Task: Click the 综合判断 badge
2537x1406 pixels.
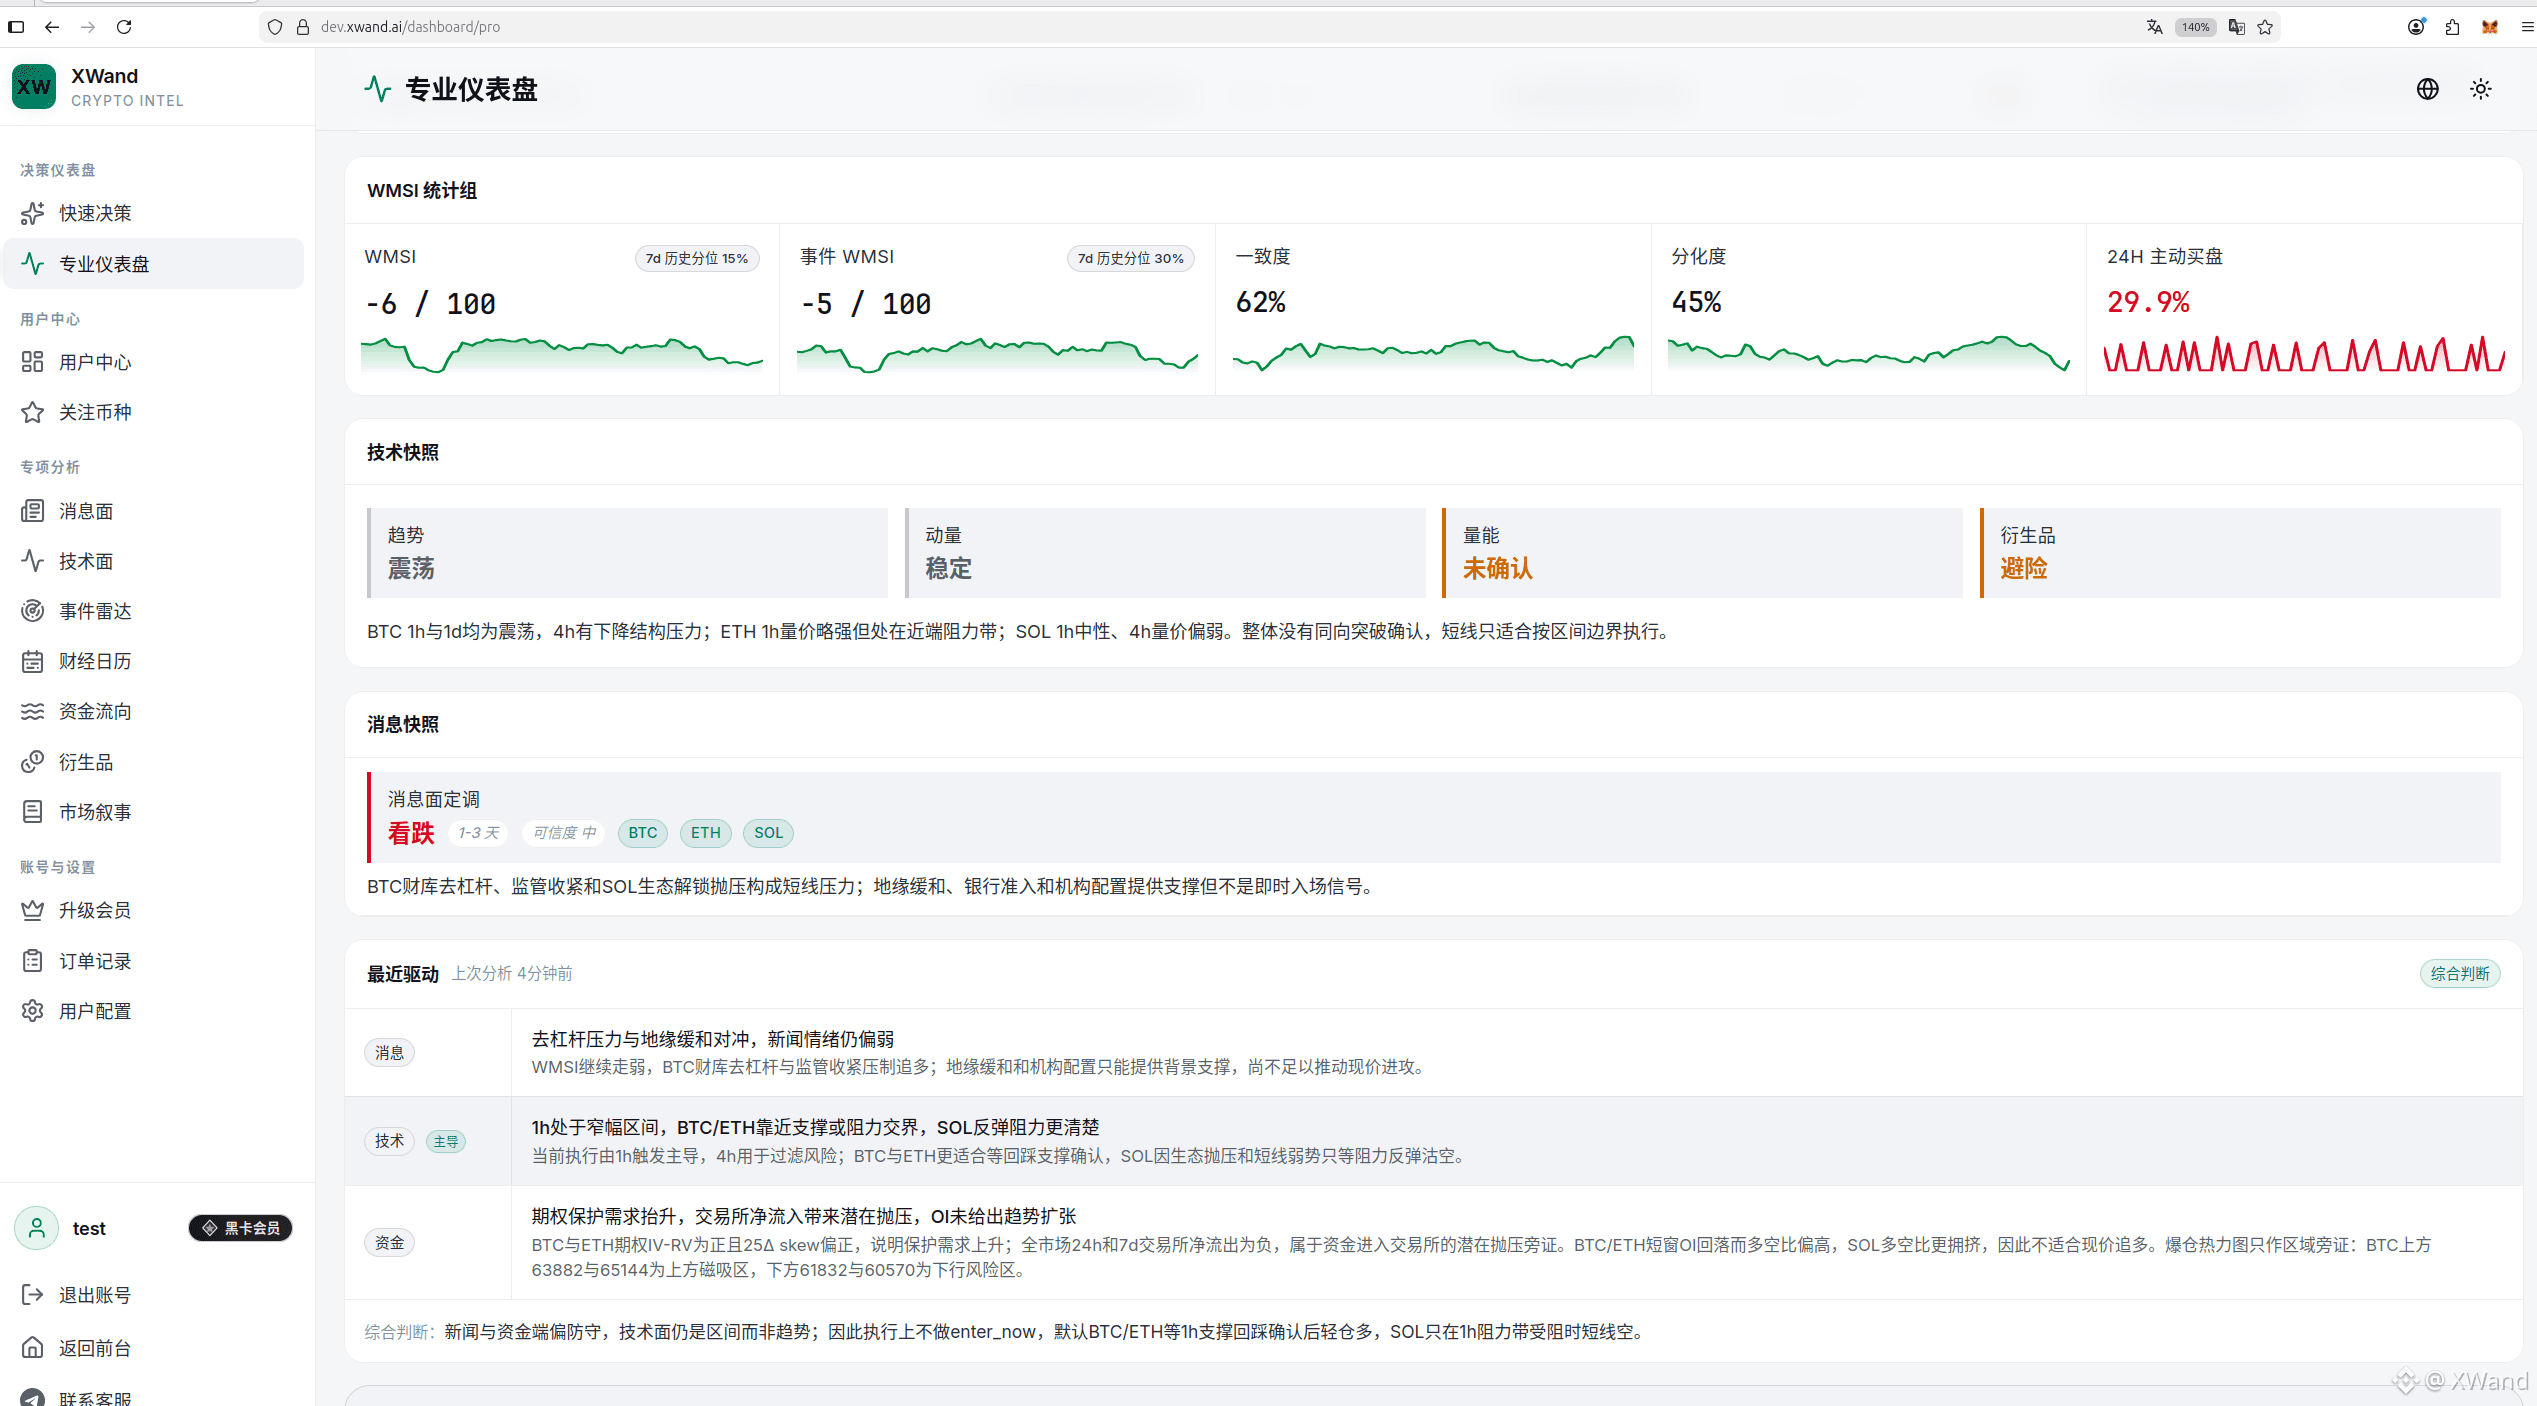Action: 2460,974
